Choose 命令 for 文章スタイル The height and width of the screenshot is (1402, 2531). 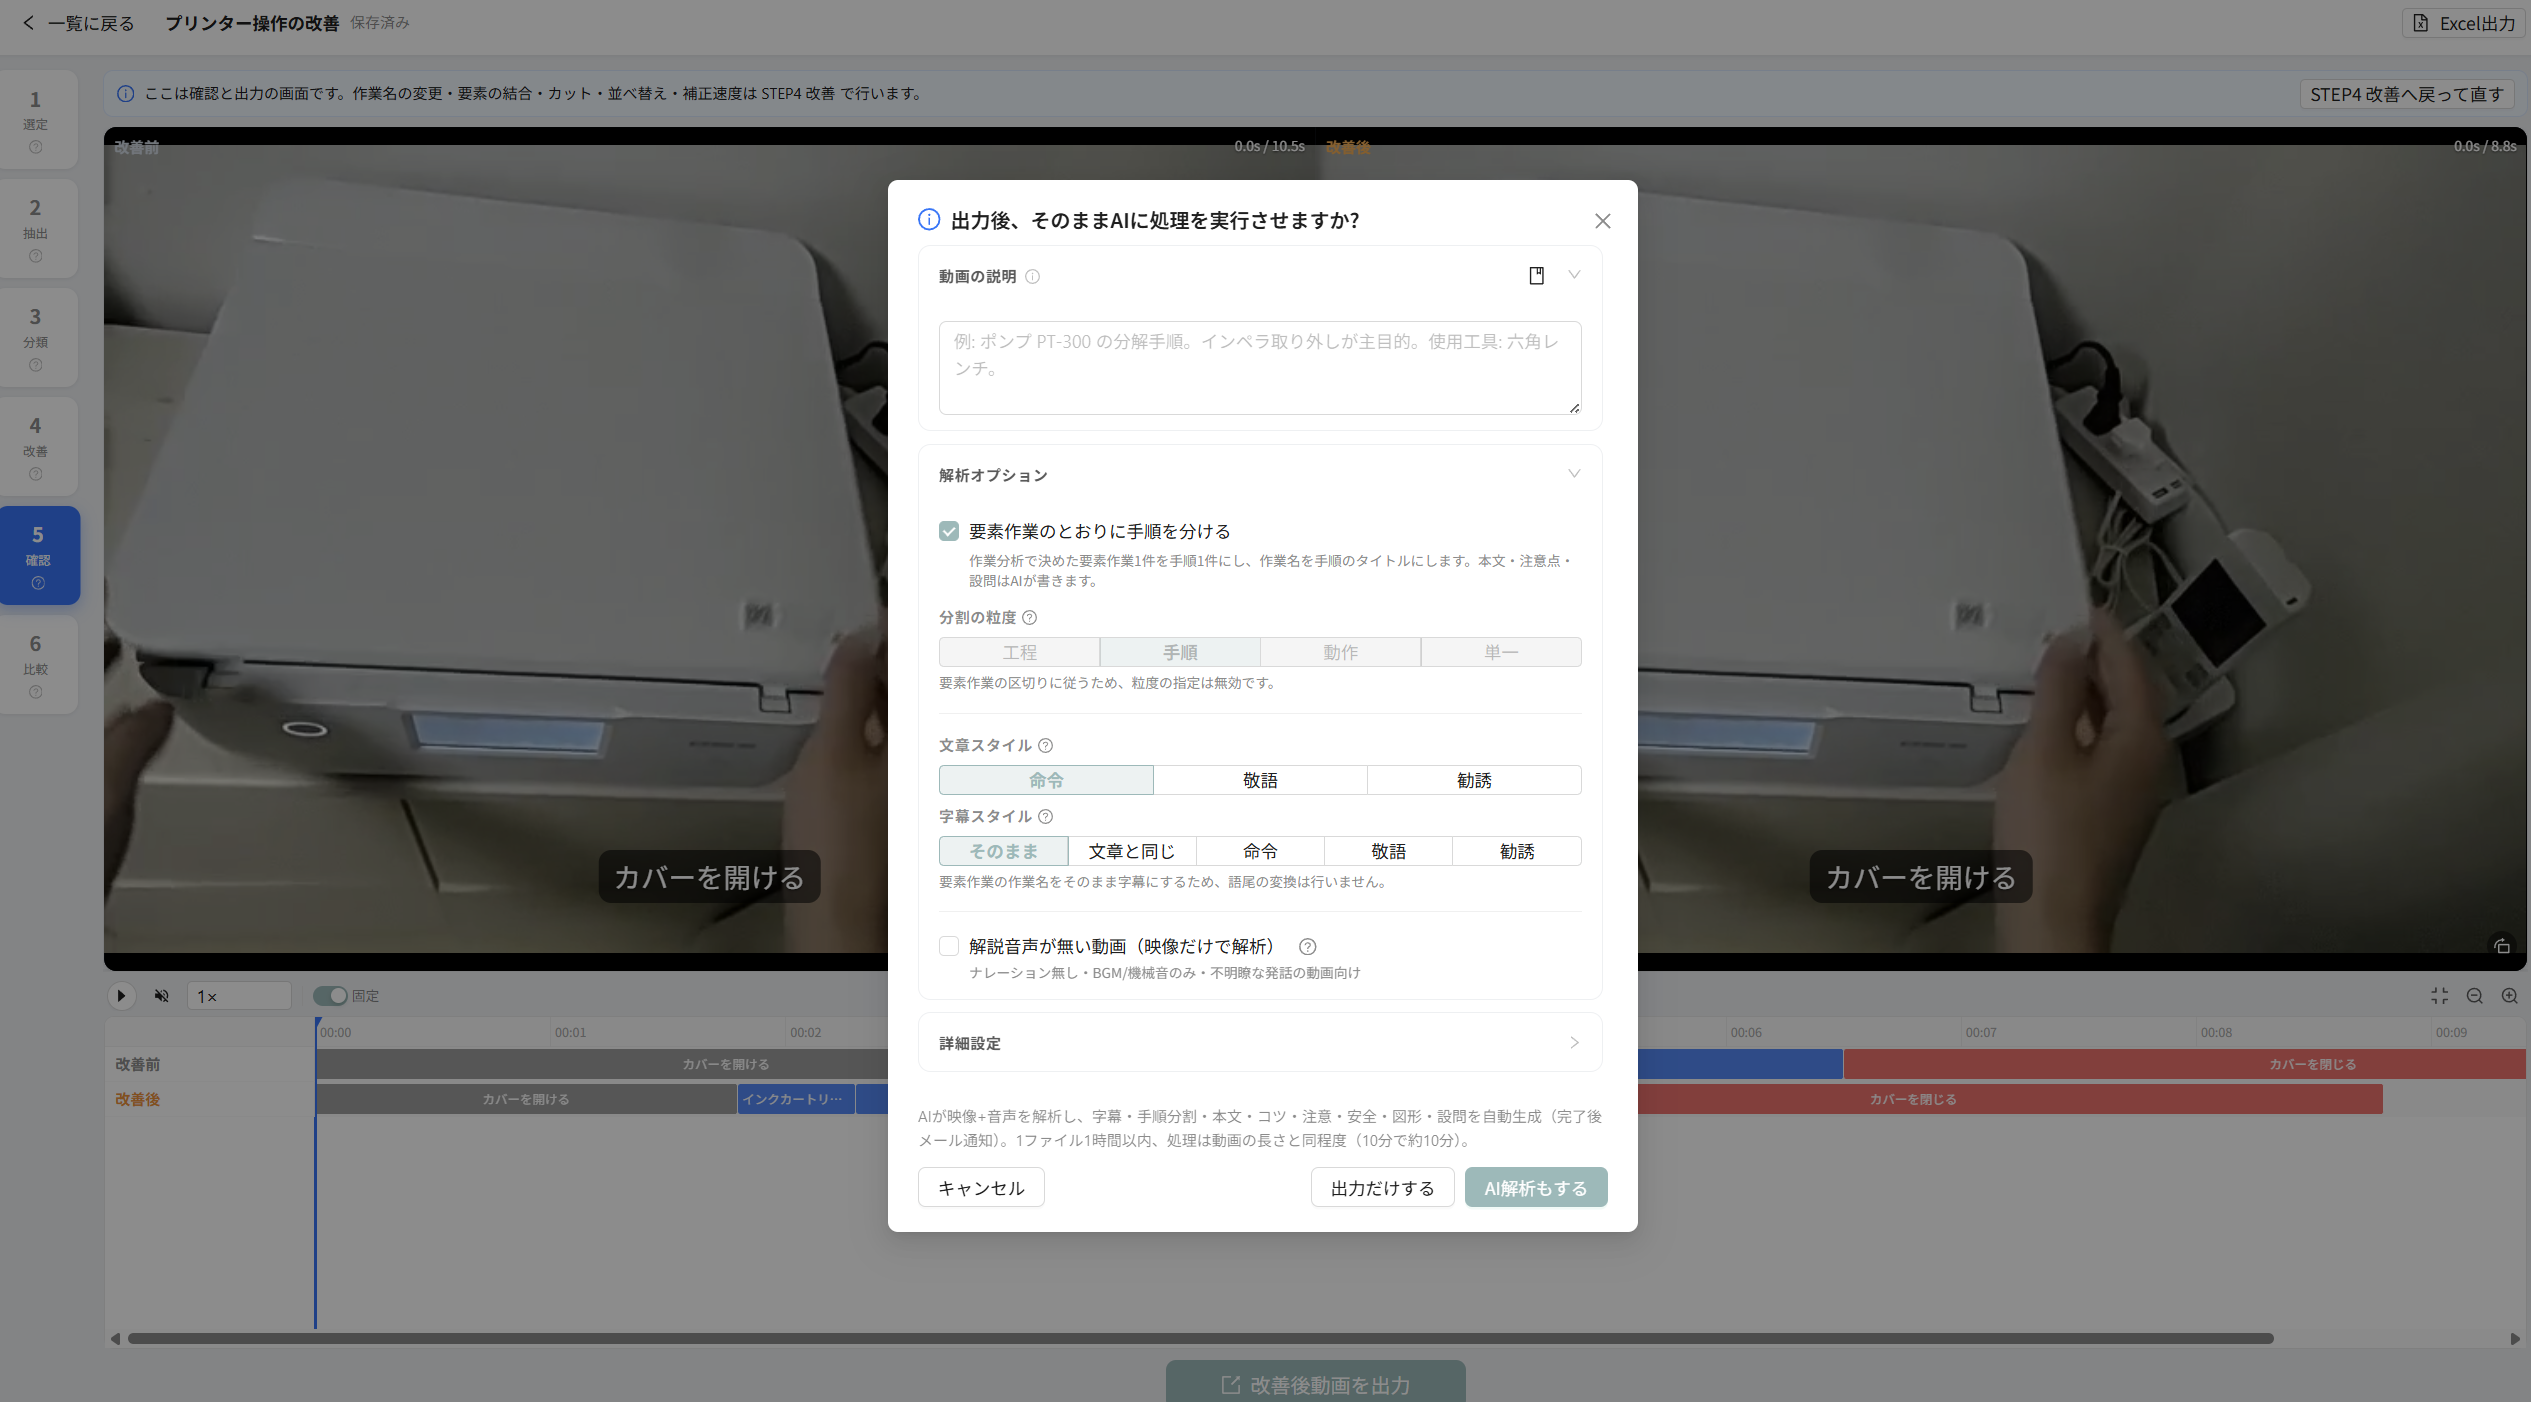coord(1046,780)
